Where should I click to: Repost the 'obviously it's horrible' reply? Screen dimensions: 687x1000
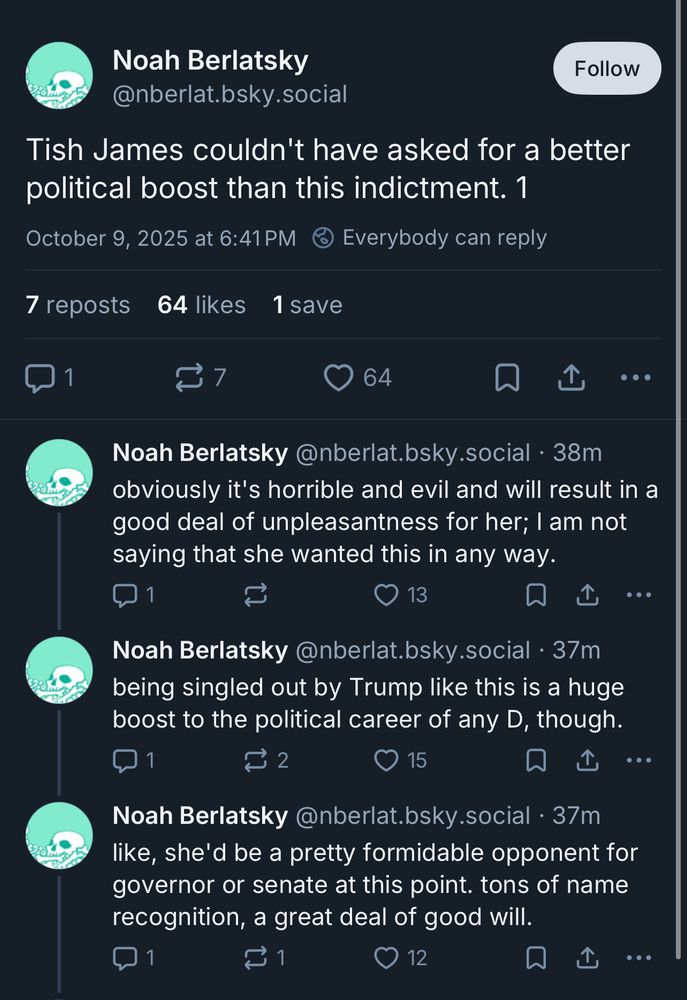256,595
